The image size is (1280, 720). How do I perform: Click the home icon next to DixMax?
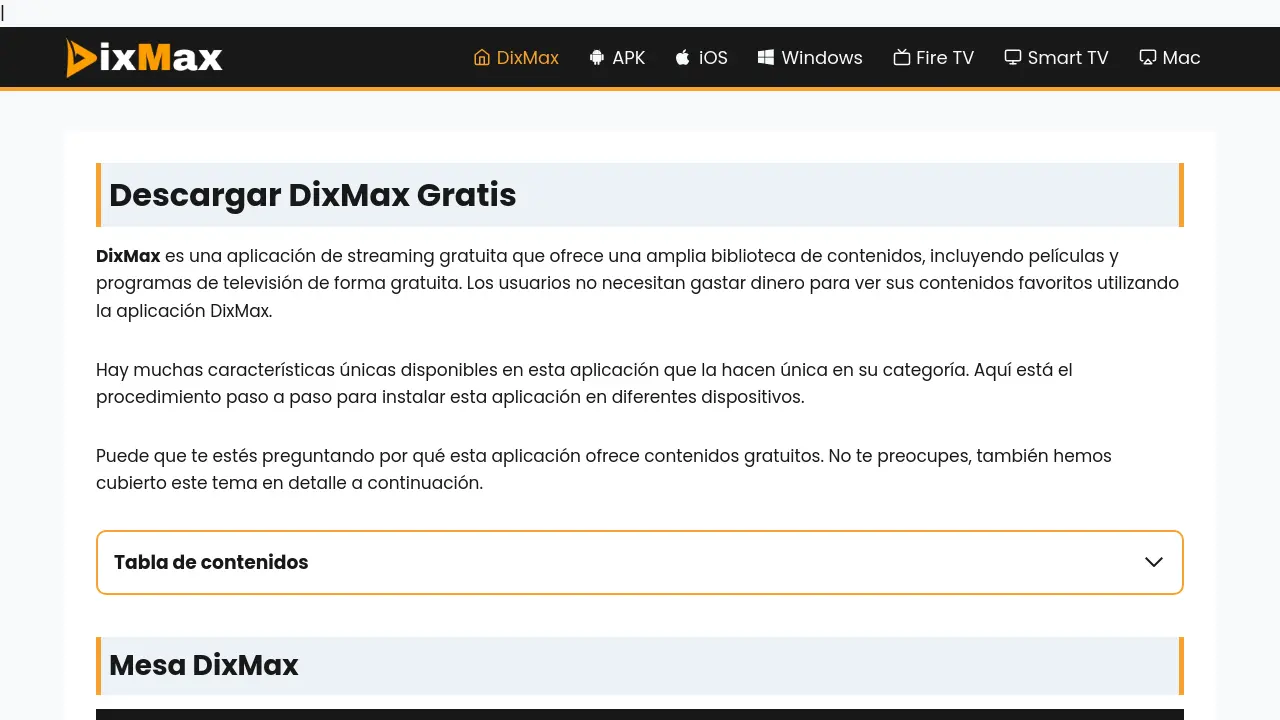pyautogui.click(x=480, y=57)
